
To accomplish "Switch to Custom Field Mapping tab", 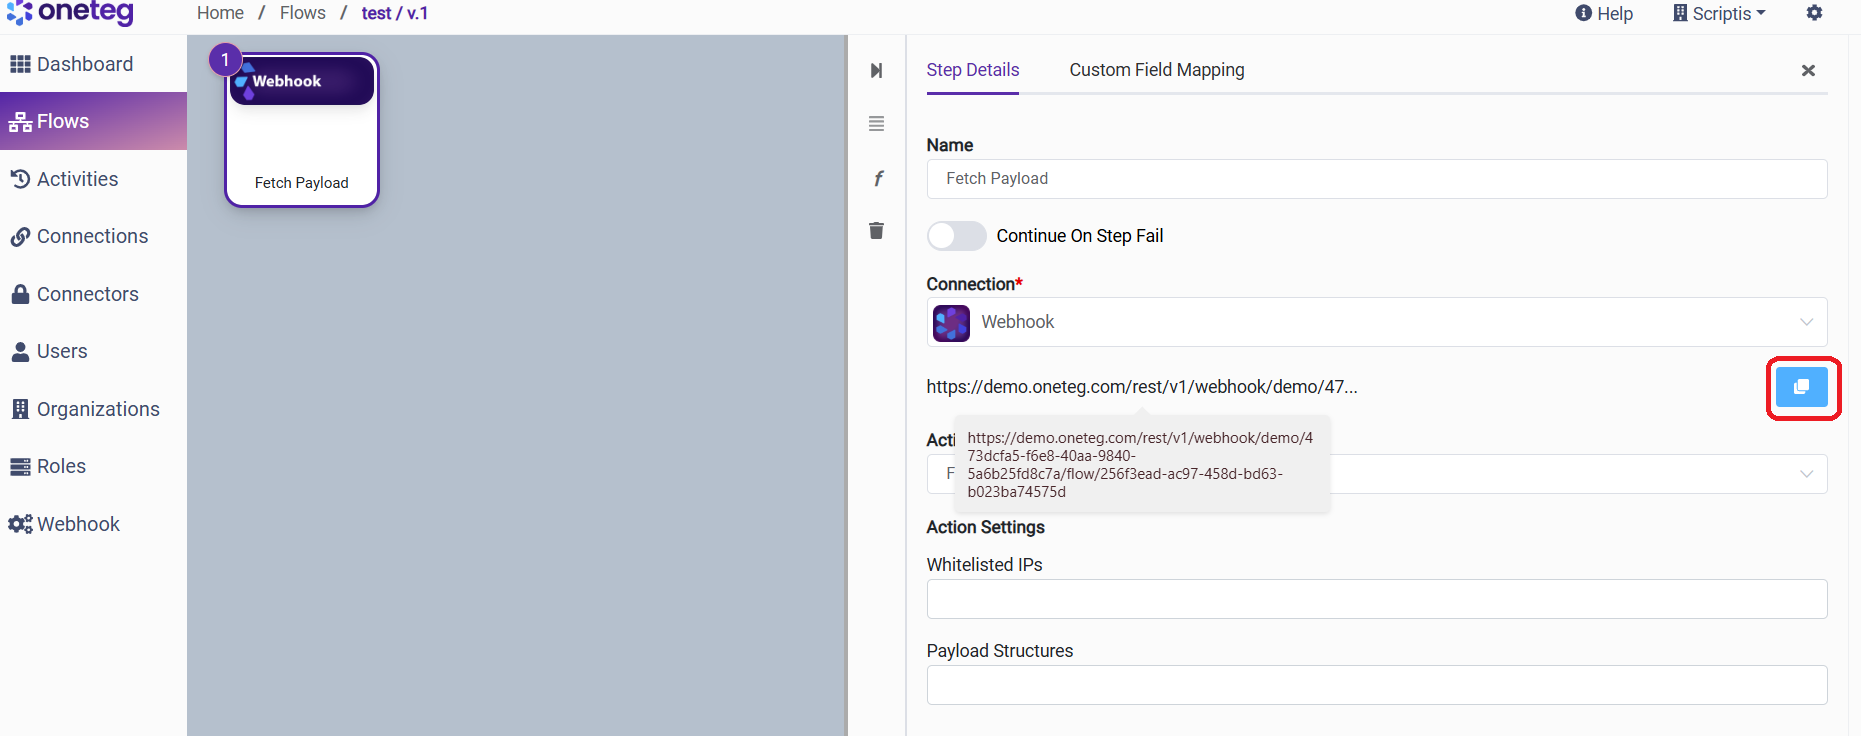I will point(1156,70).
